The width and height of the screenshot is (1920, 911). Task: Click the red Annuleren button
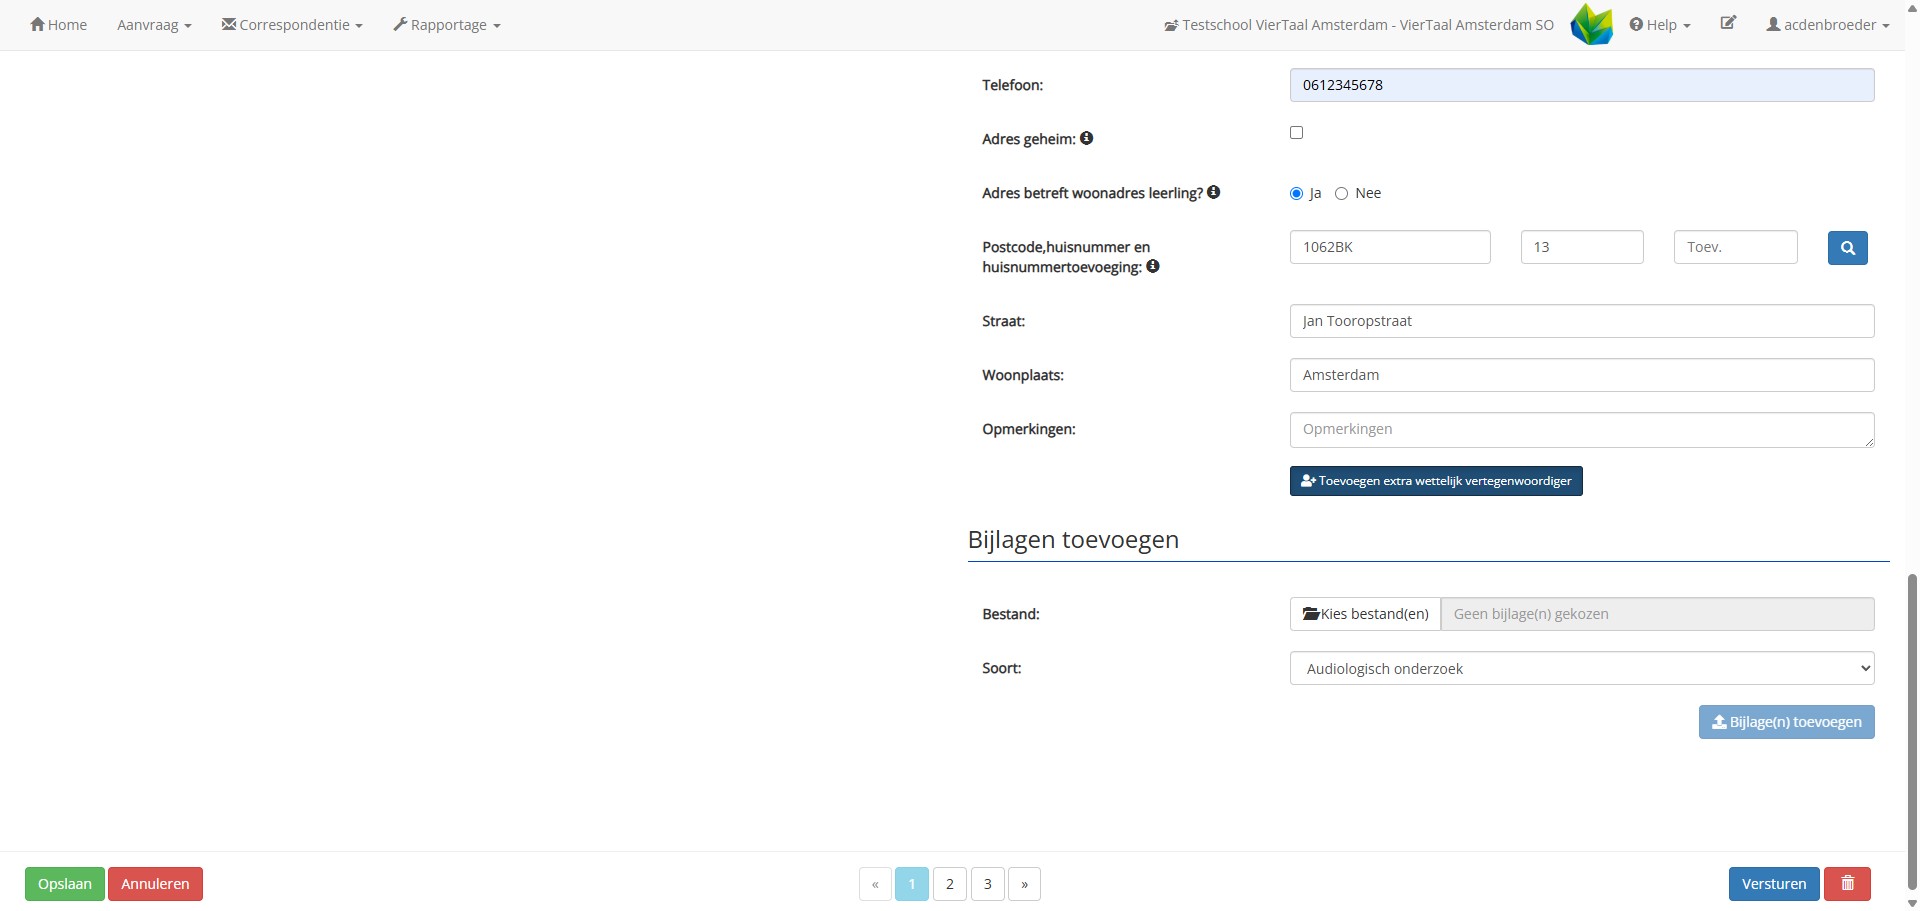click(155, 884)
